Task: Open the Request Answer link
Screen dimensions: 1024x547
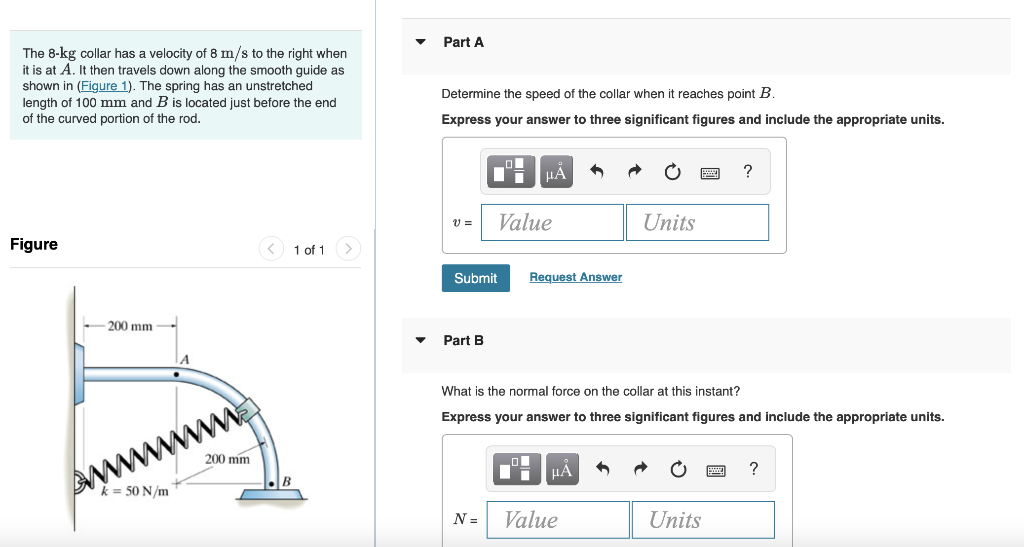Action: point(575,277)
